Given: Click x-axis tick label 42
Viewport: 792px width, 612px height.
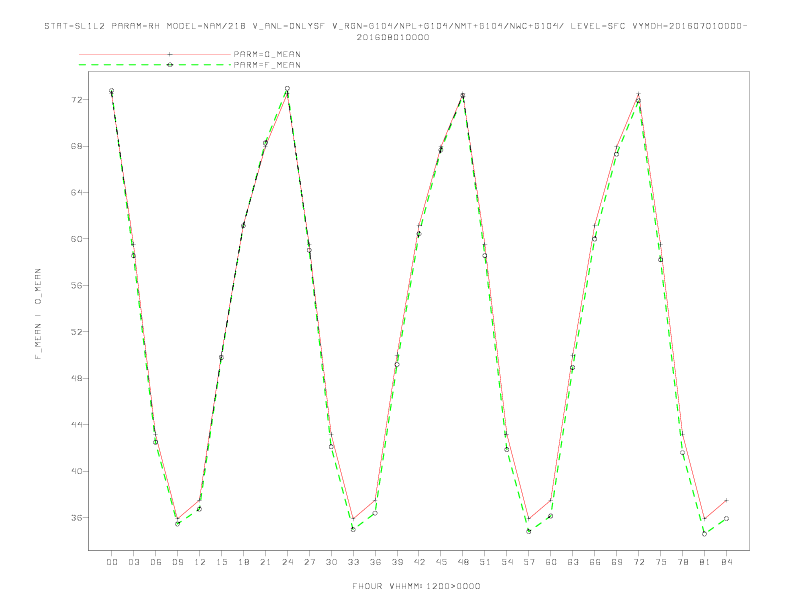Looking at the screenshot, I should tap(419, 562).
